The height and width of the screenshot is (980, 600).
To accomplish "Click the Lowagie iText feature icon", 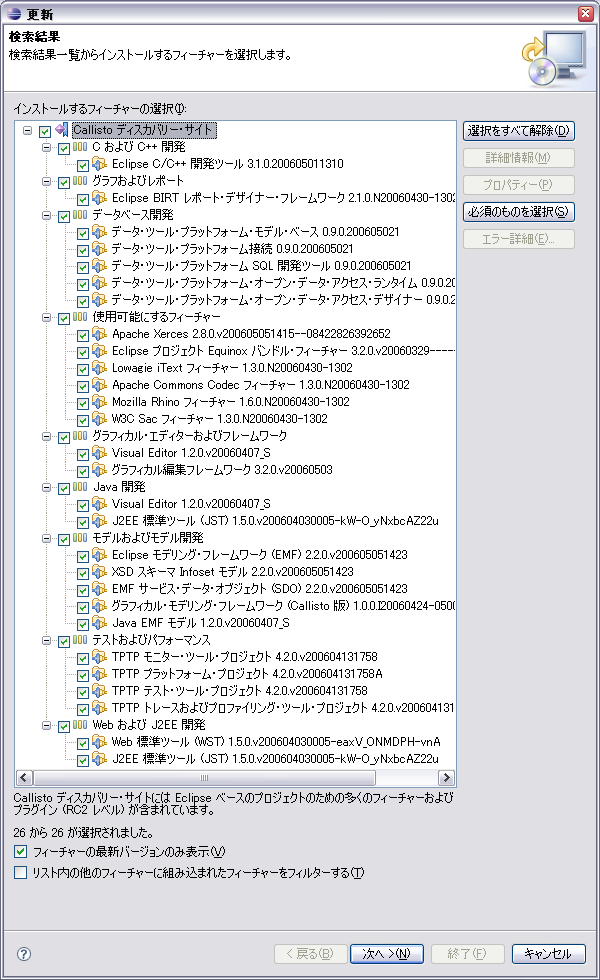I will [x=99, y=368].
